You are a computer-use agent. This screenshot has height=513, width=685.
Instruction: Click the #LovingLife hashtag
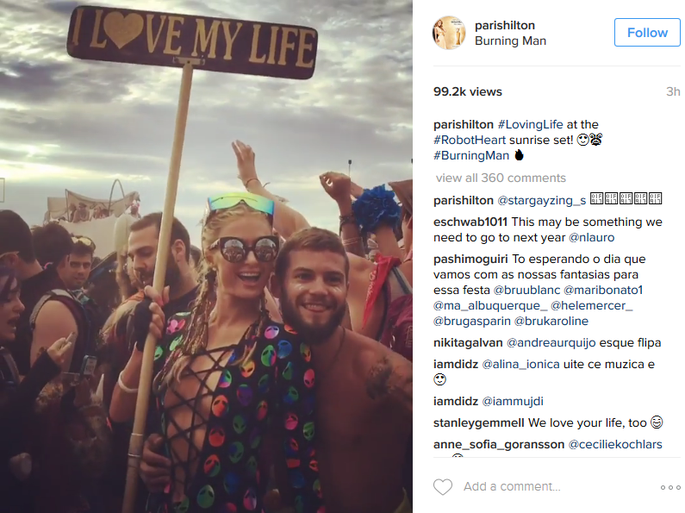530,125
